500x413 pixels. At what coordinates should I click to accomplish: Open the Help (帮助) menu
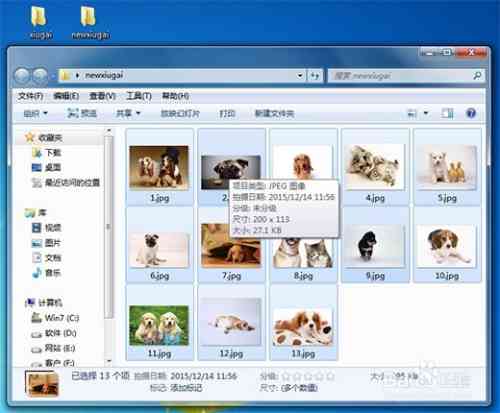click(175, 96)
